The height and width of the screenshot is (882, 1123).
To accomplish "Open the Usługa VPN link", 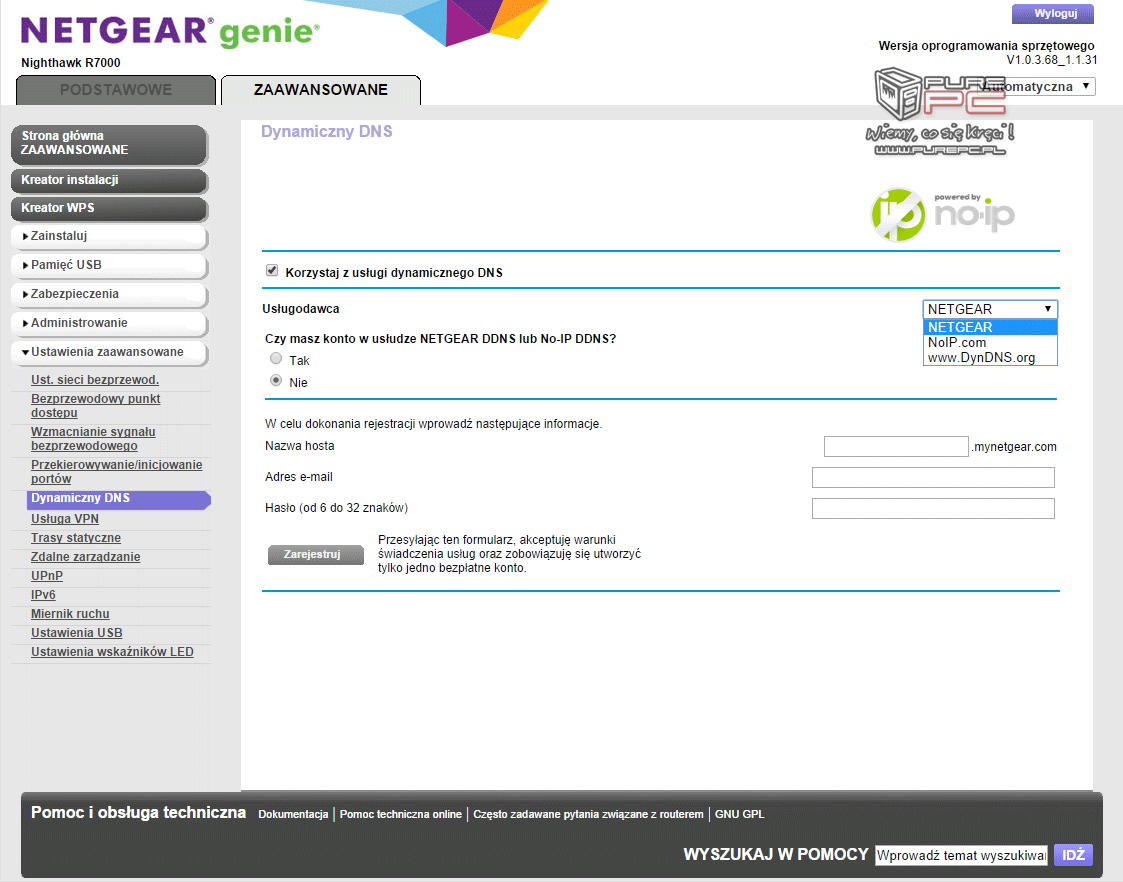I will click(x=64, y=519).
